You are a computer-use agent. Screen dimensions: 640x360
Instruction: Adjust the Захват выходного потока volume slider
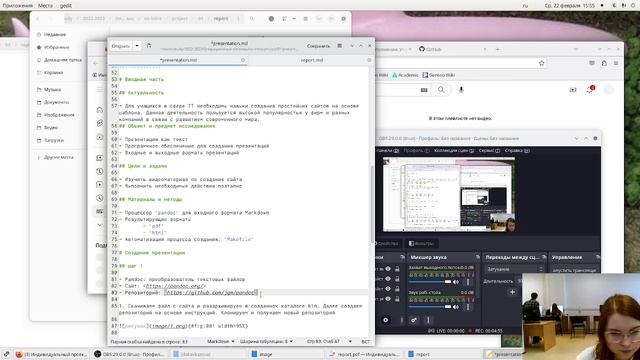(429, 282)
